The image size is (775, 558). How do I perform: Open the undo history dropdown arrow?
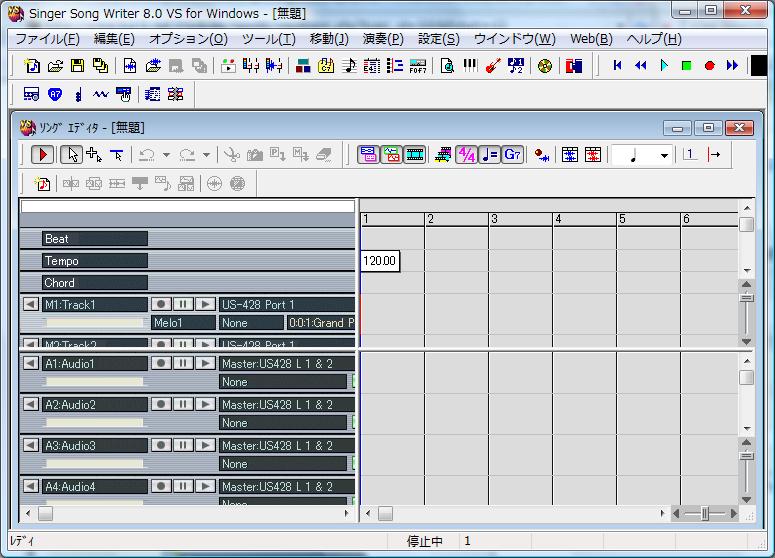167,155
